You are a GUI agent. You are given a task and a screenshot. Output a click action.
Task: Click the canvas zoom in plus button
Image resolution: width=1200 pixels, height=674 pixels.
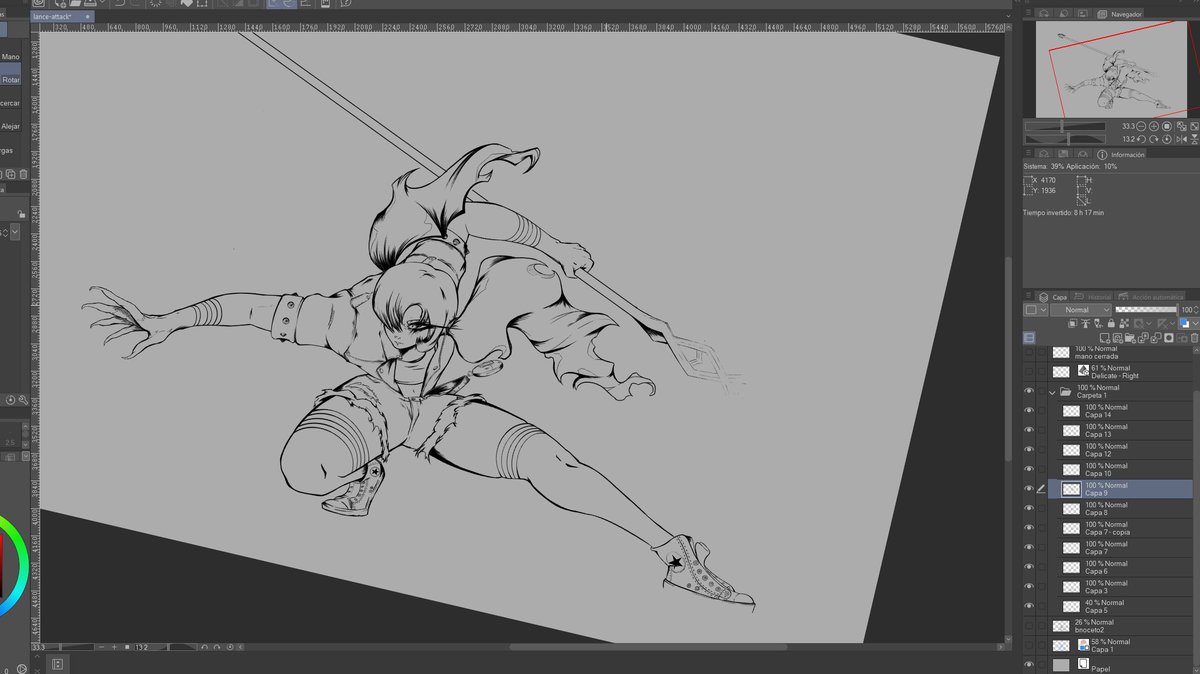click(114, 647)
